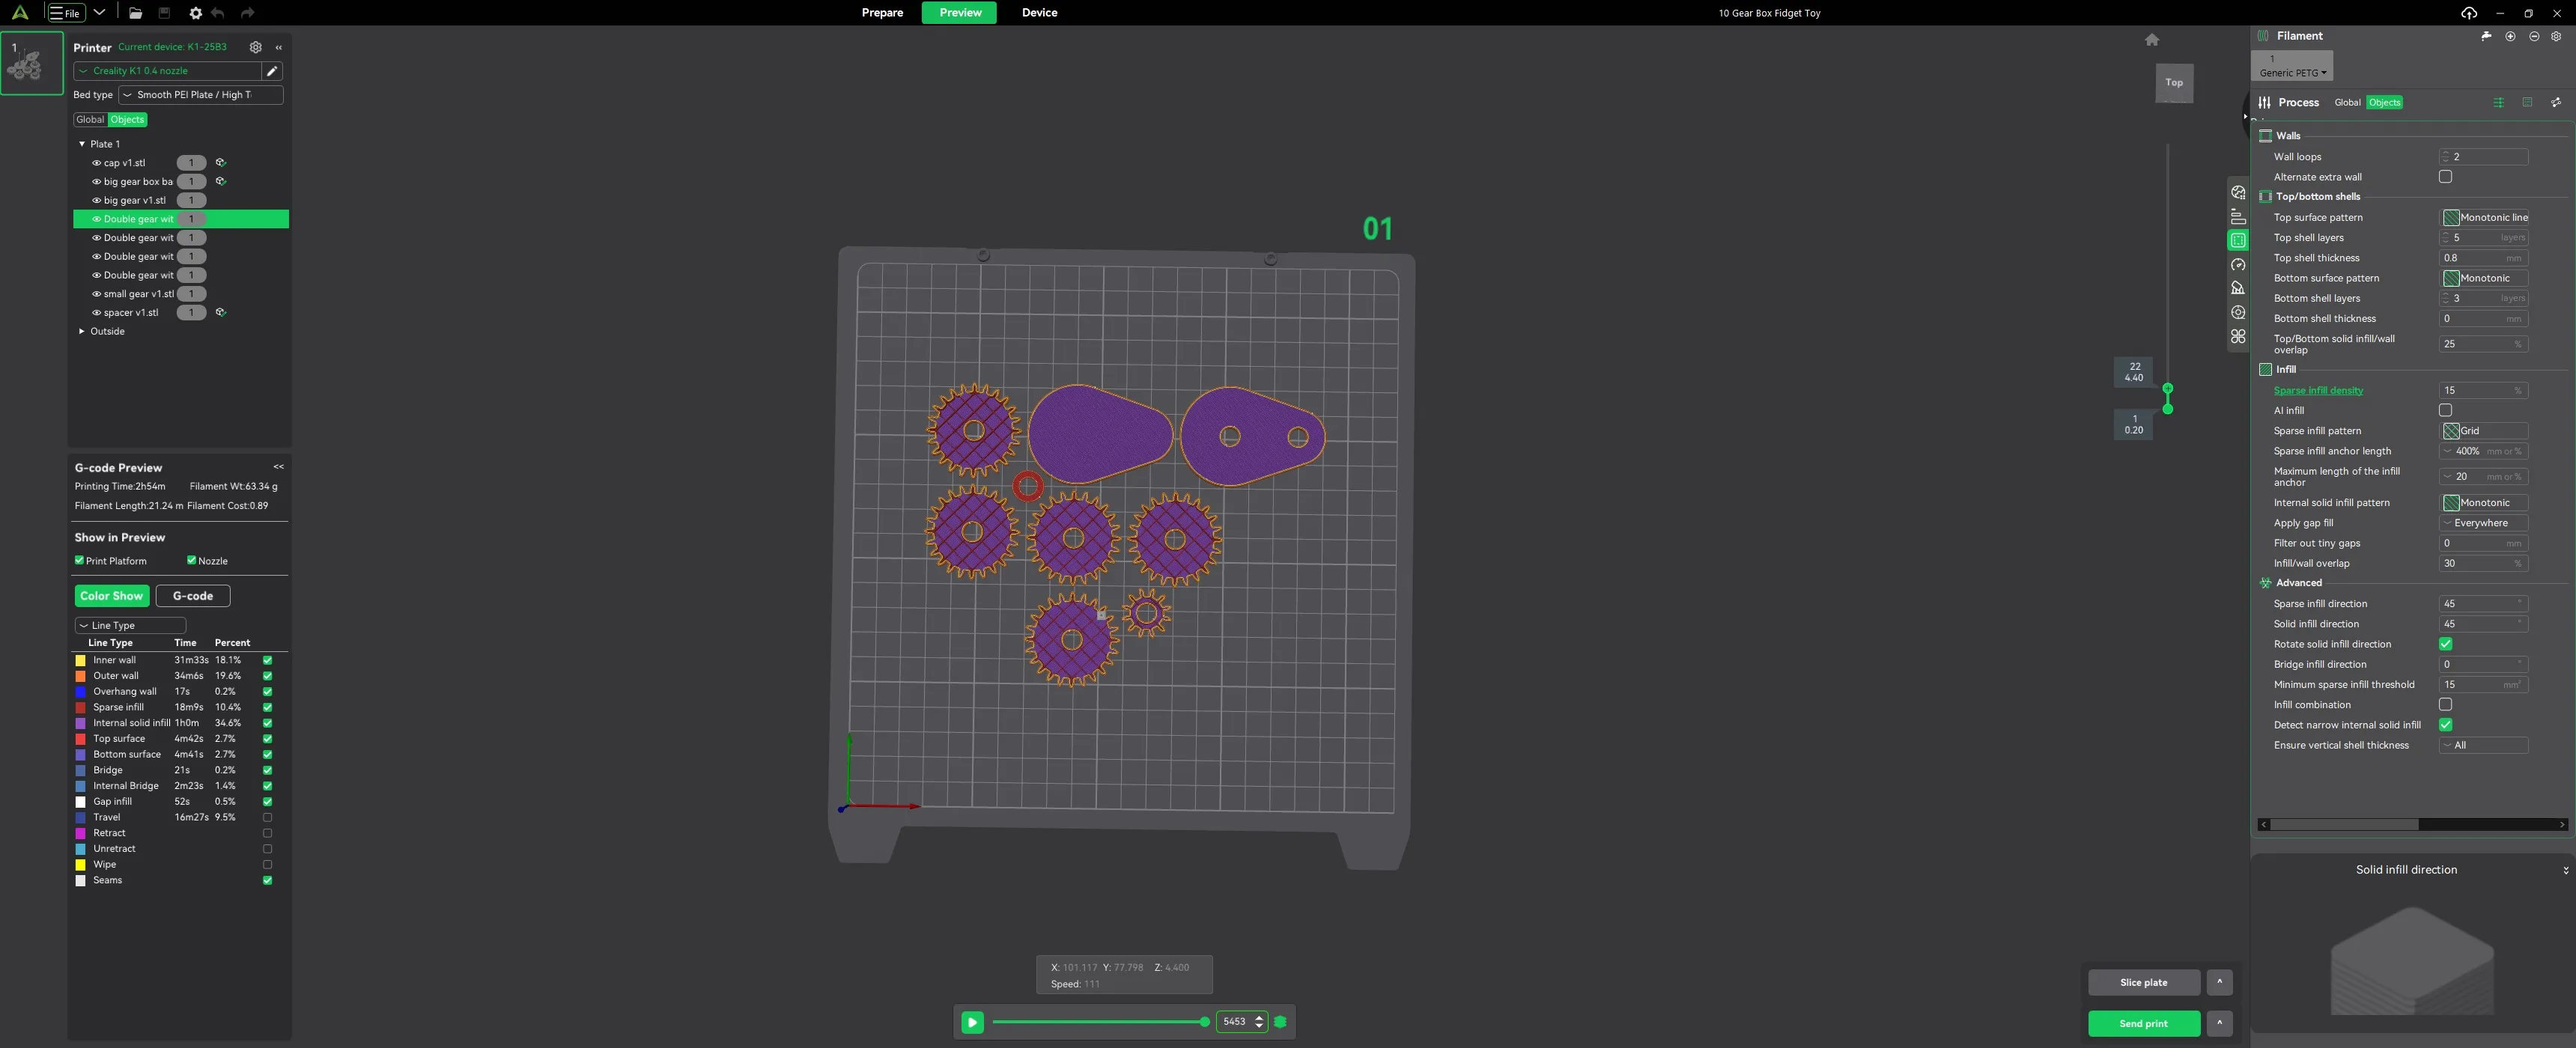The height and width of the screenshot is (1048, 2576).
Task: Open printer settings gear beside current device
Action: click(x=255, y=47)
